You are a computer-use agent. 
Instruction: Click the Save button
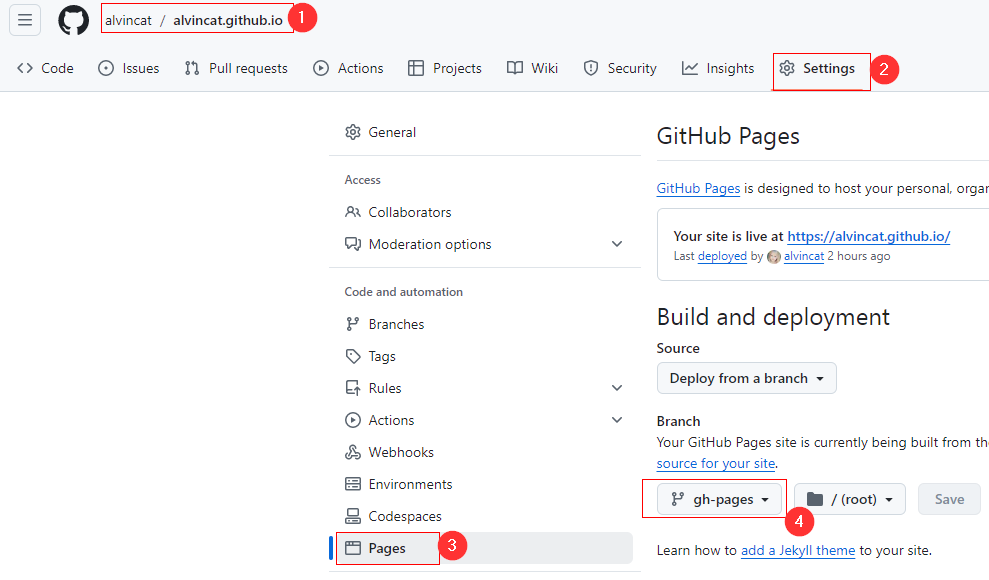point(949,499)
